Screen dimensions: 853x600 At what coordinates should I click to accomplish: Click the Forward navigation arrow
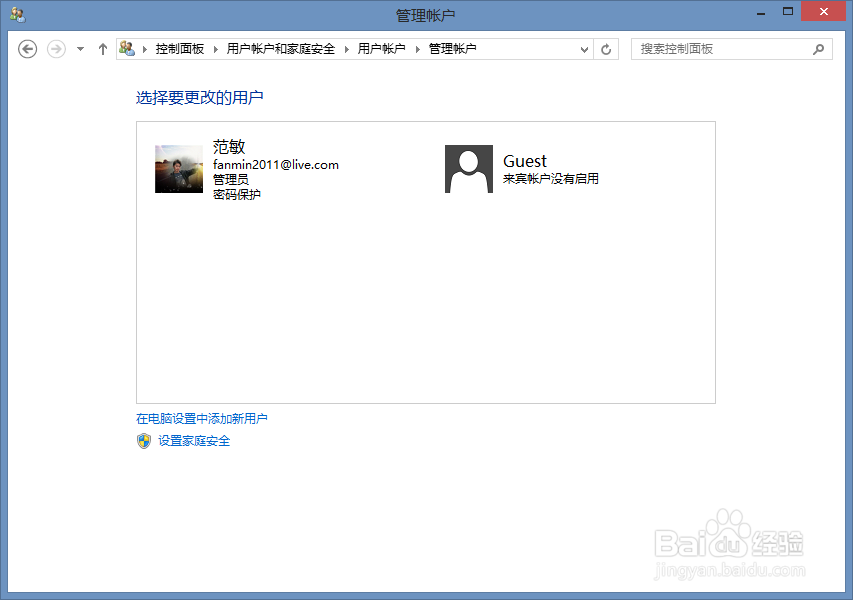point(56,49)
